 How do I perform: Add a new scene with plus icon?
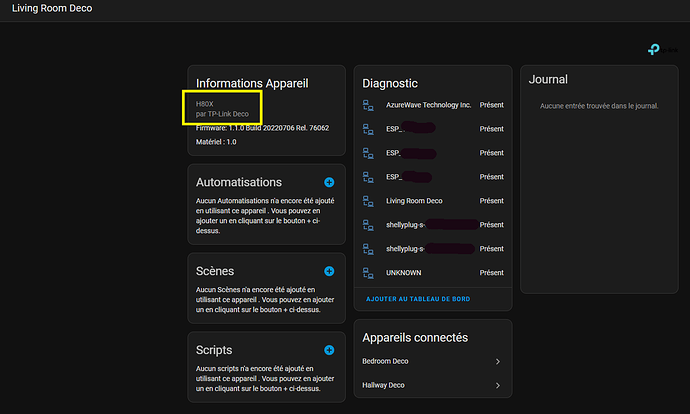[x=329, y=271]
